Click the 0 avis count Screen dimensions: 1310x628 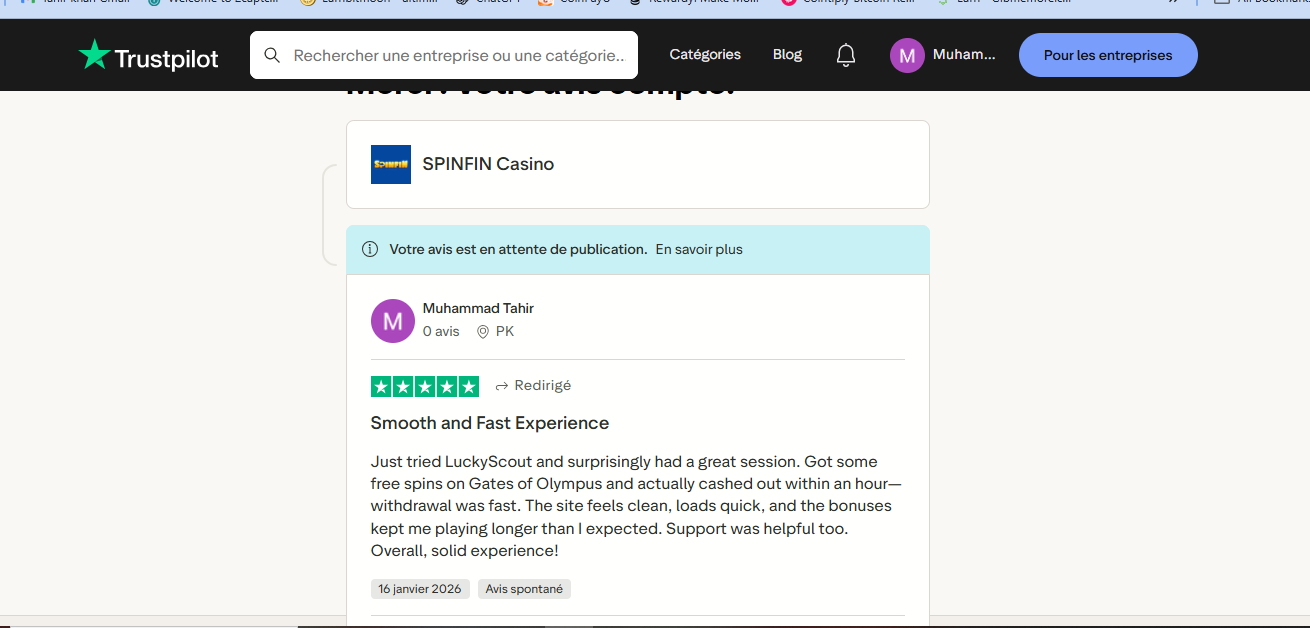click(x=441, y=331)
